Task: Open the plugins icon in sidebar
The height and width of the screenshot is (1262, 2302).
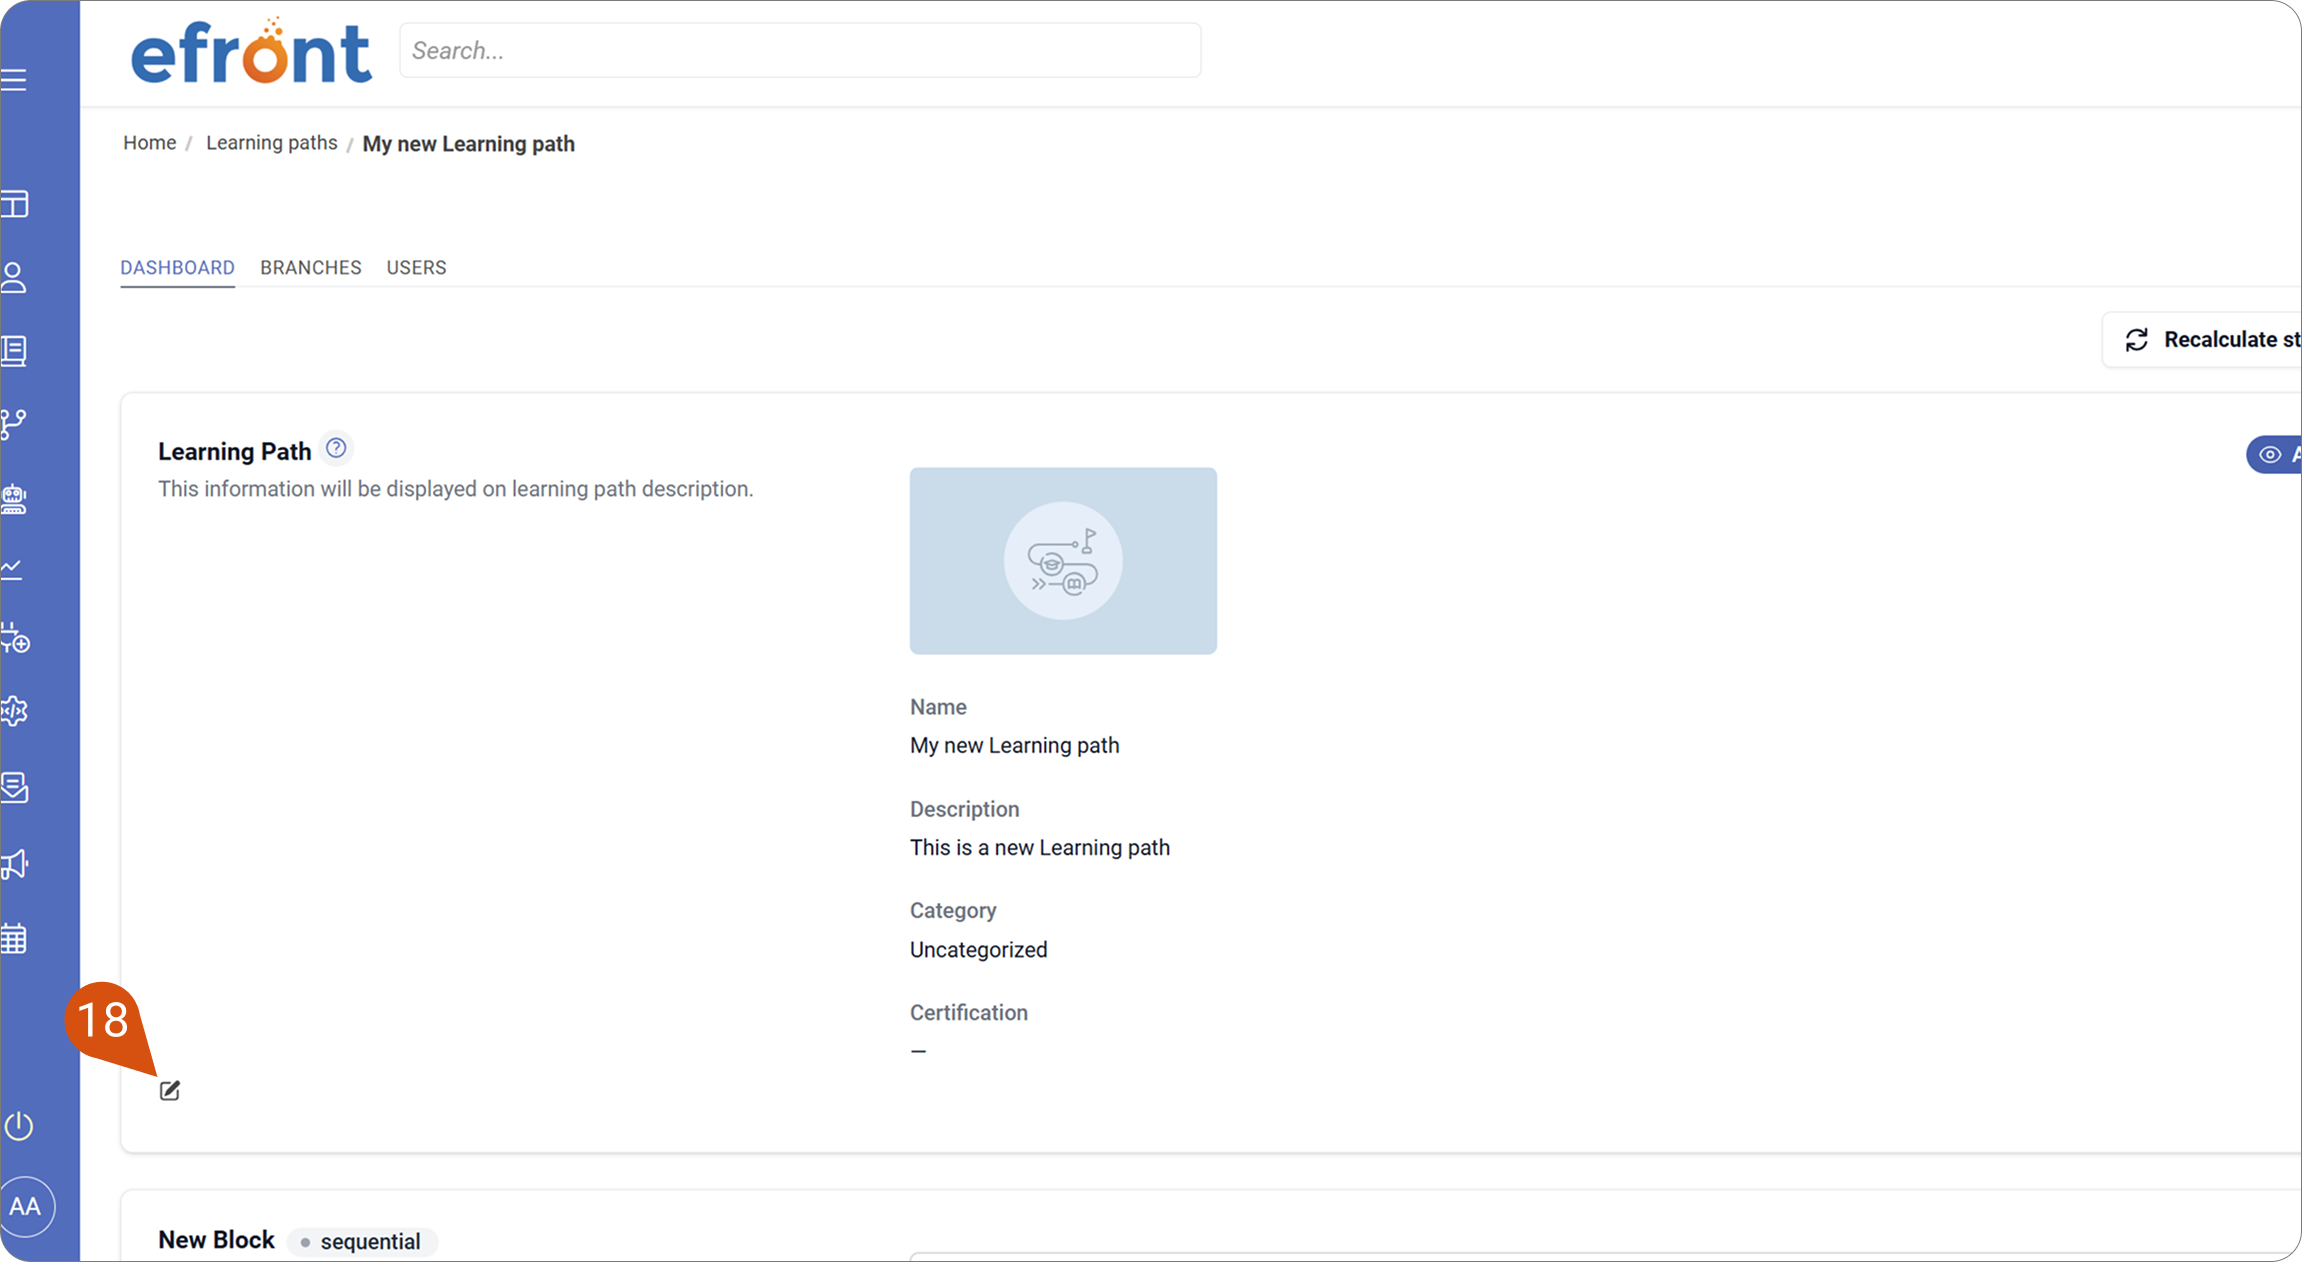Action: (15, 638)
